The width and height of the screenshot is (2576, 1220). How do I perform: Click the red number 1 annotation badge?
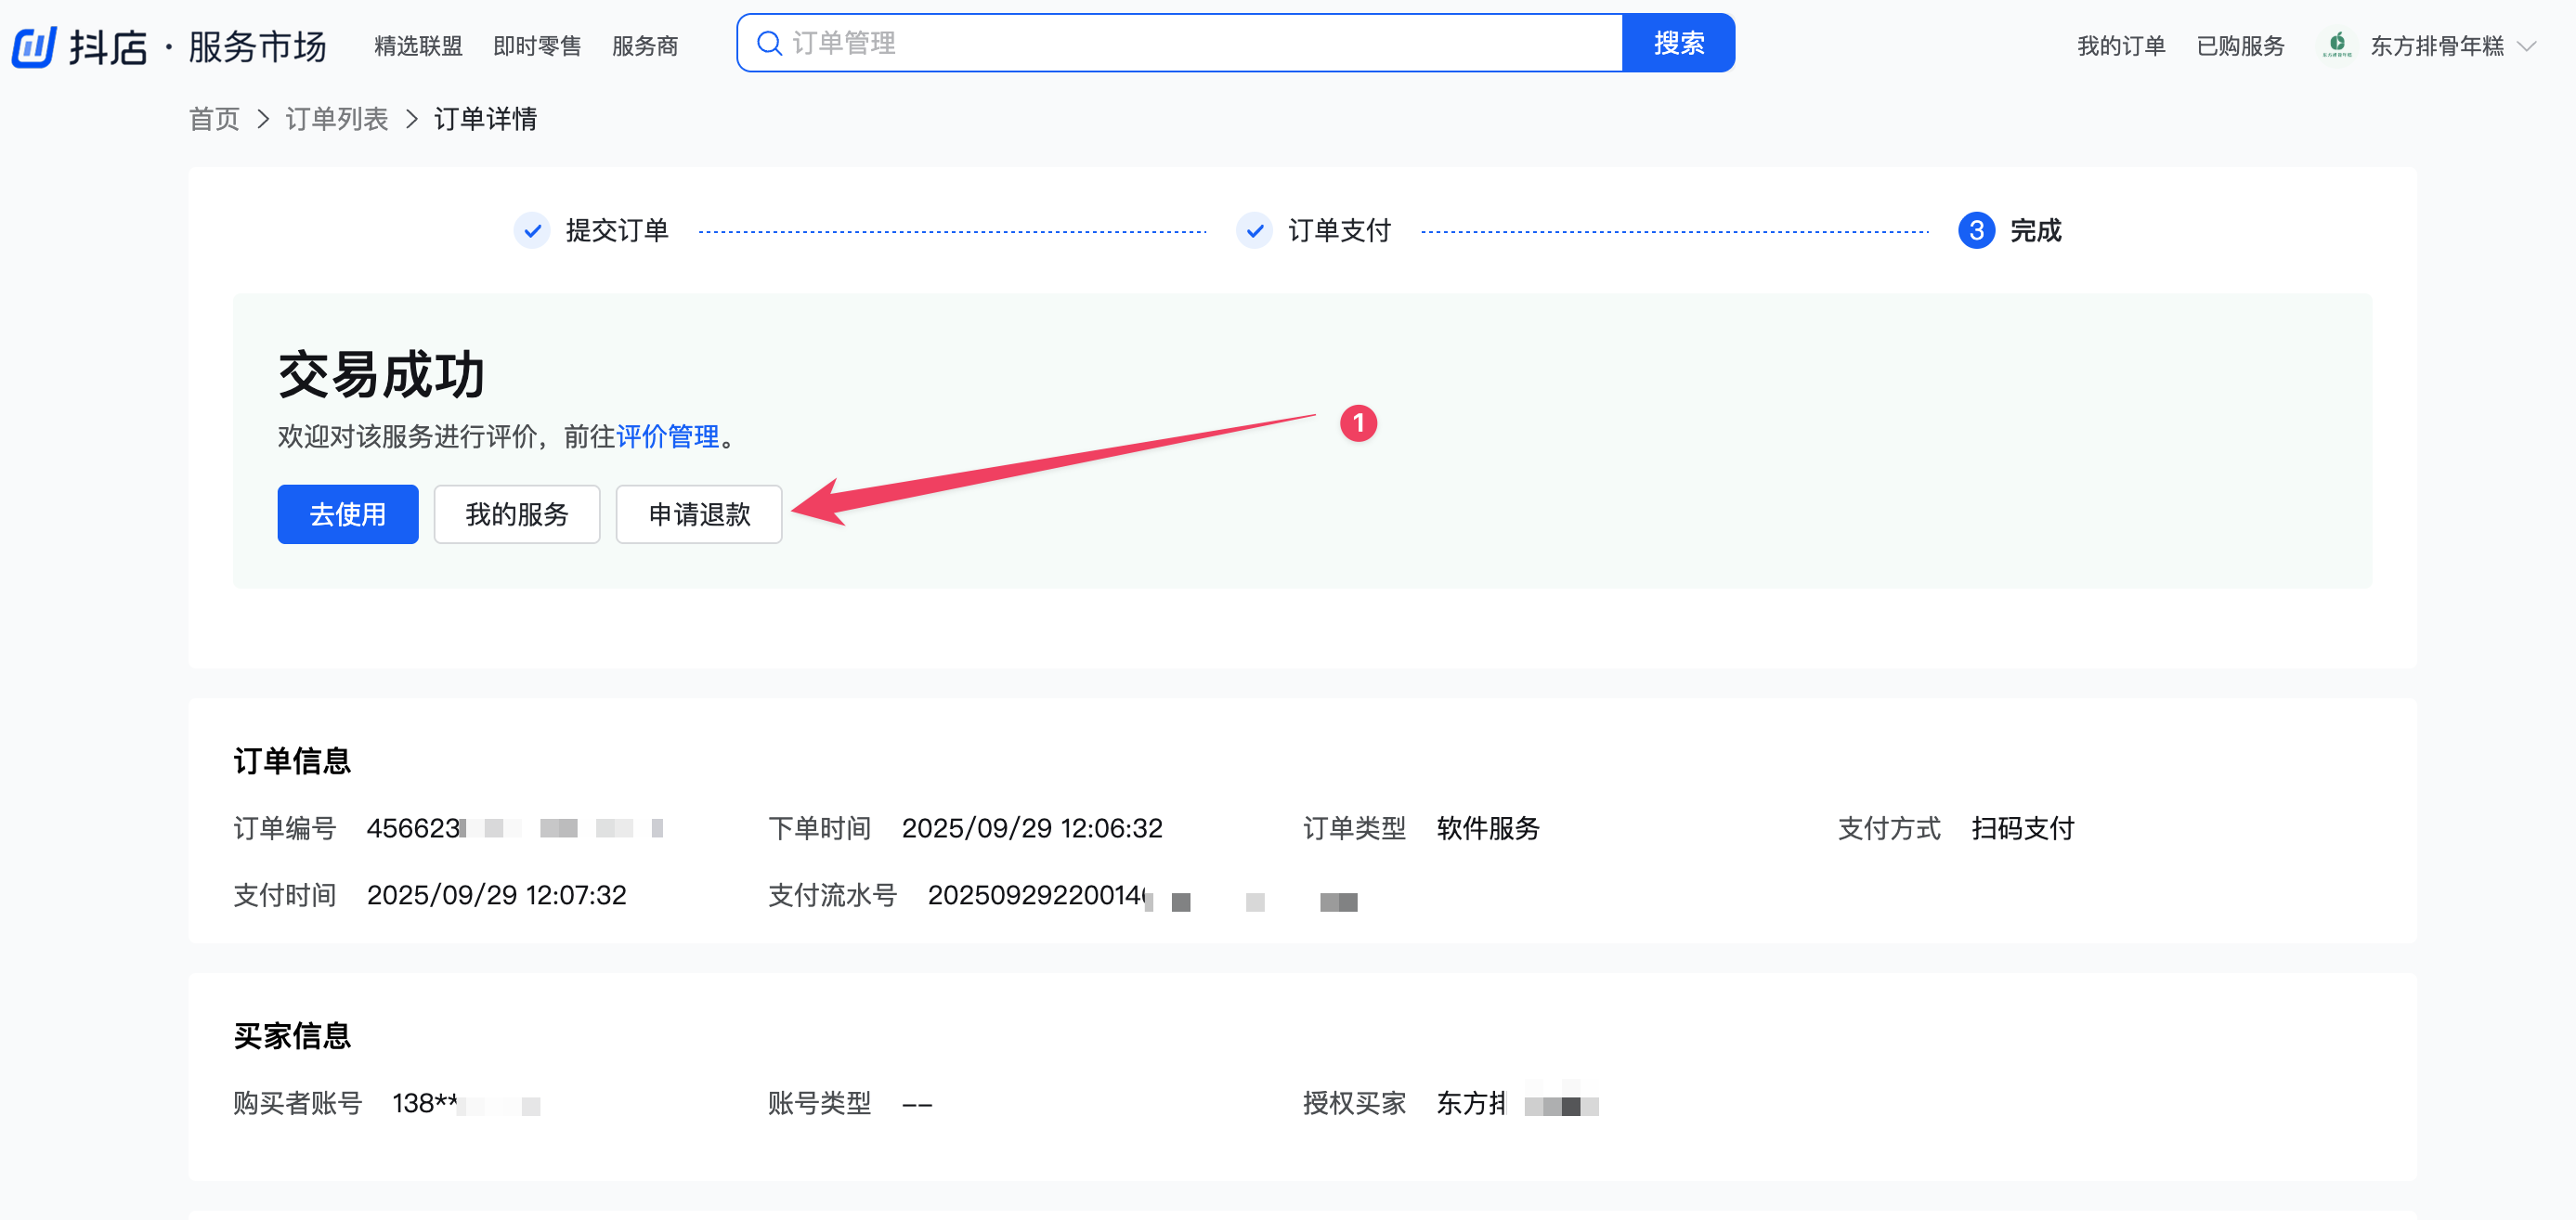(x=1358, y=423)
